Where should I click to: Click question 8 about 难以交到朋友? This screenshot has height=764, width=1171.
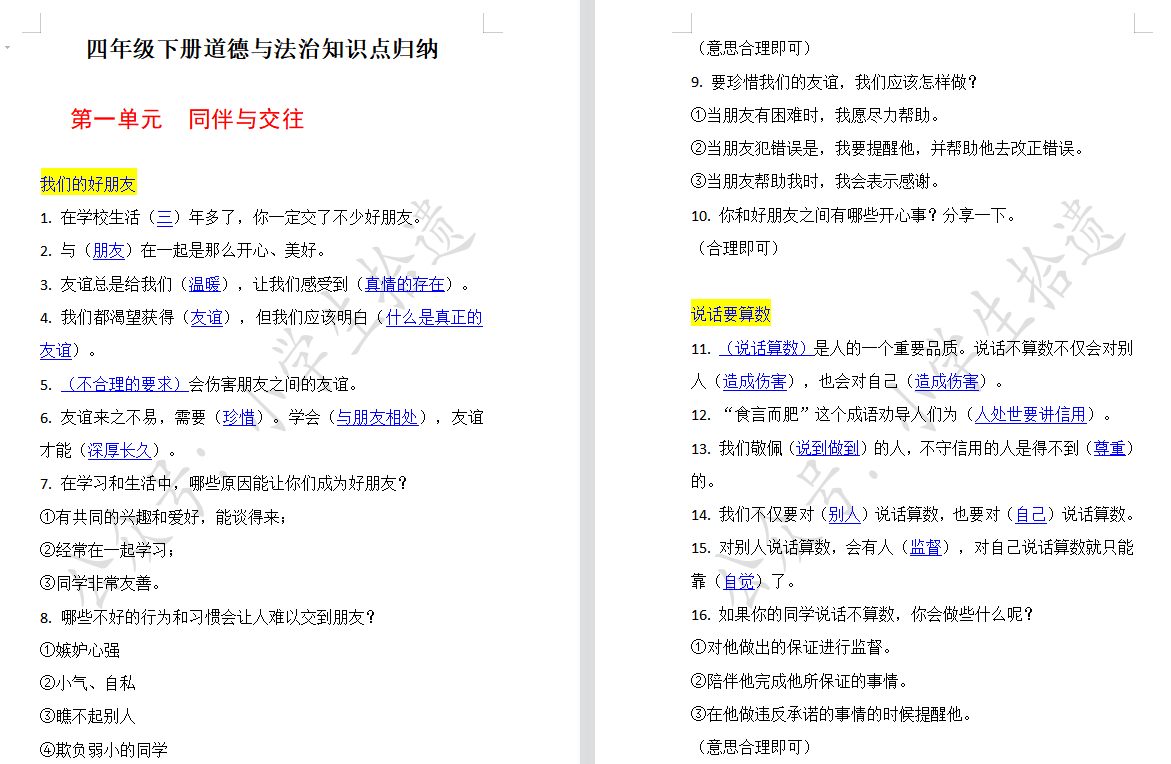(208, 617)
